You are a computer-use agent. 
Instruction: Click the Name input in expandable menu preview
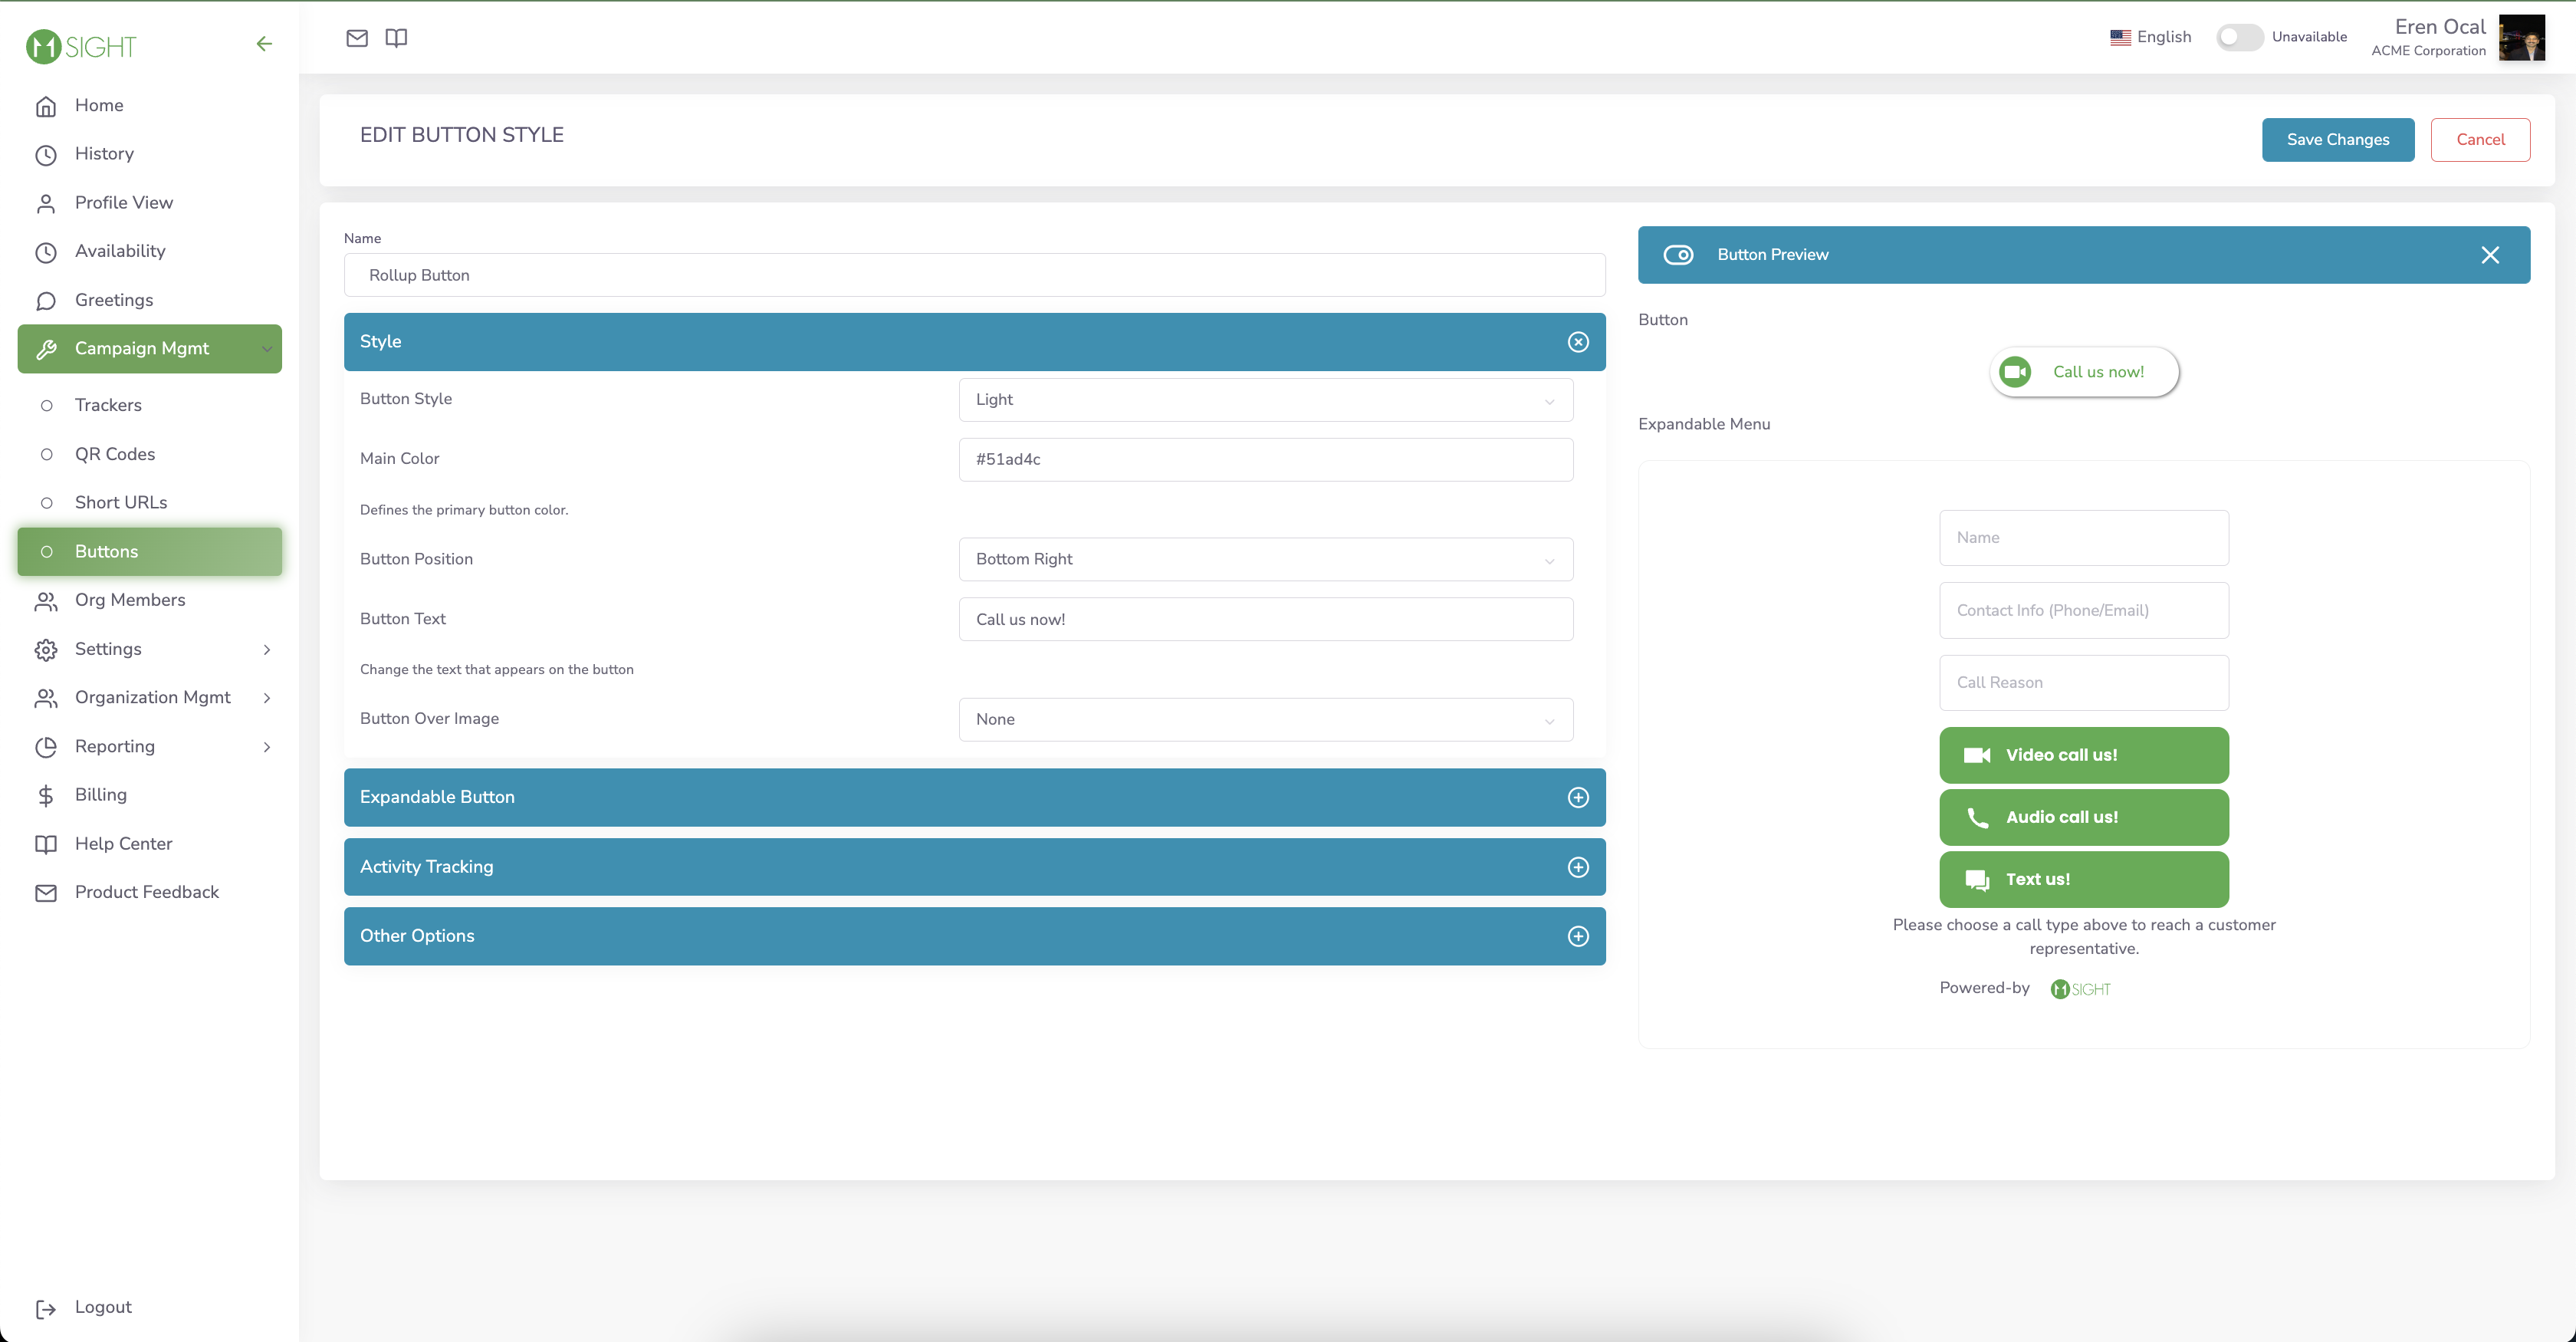(2084, 538)
